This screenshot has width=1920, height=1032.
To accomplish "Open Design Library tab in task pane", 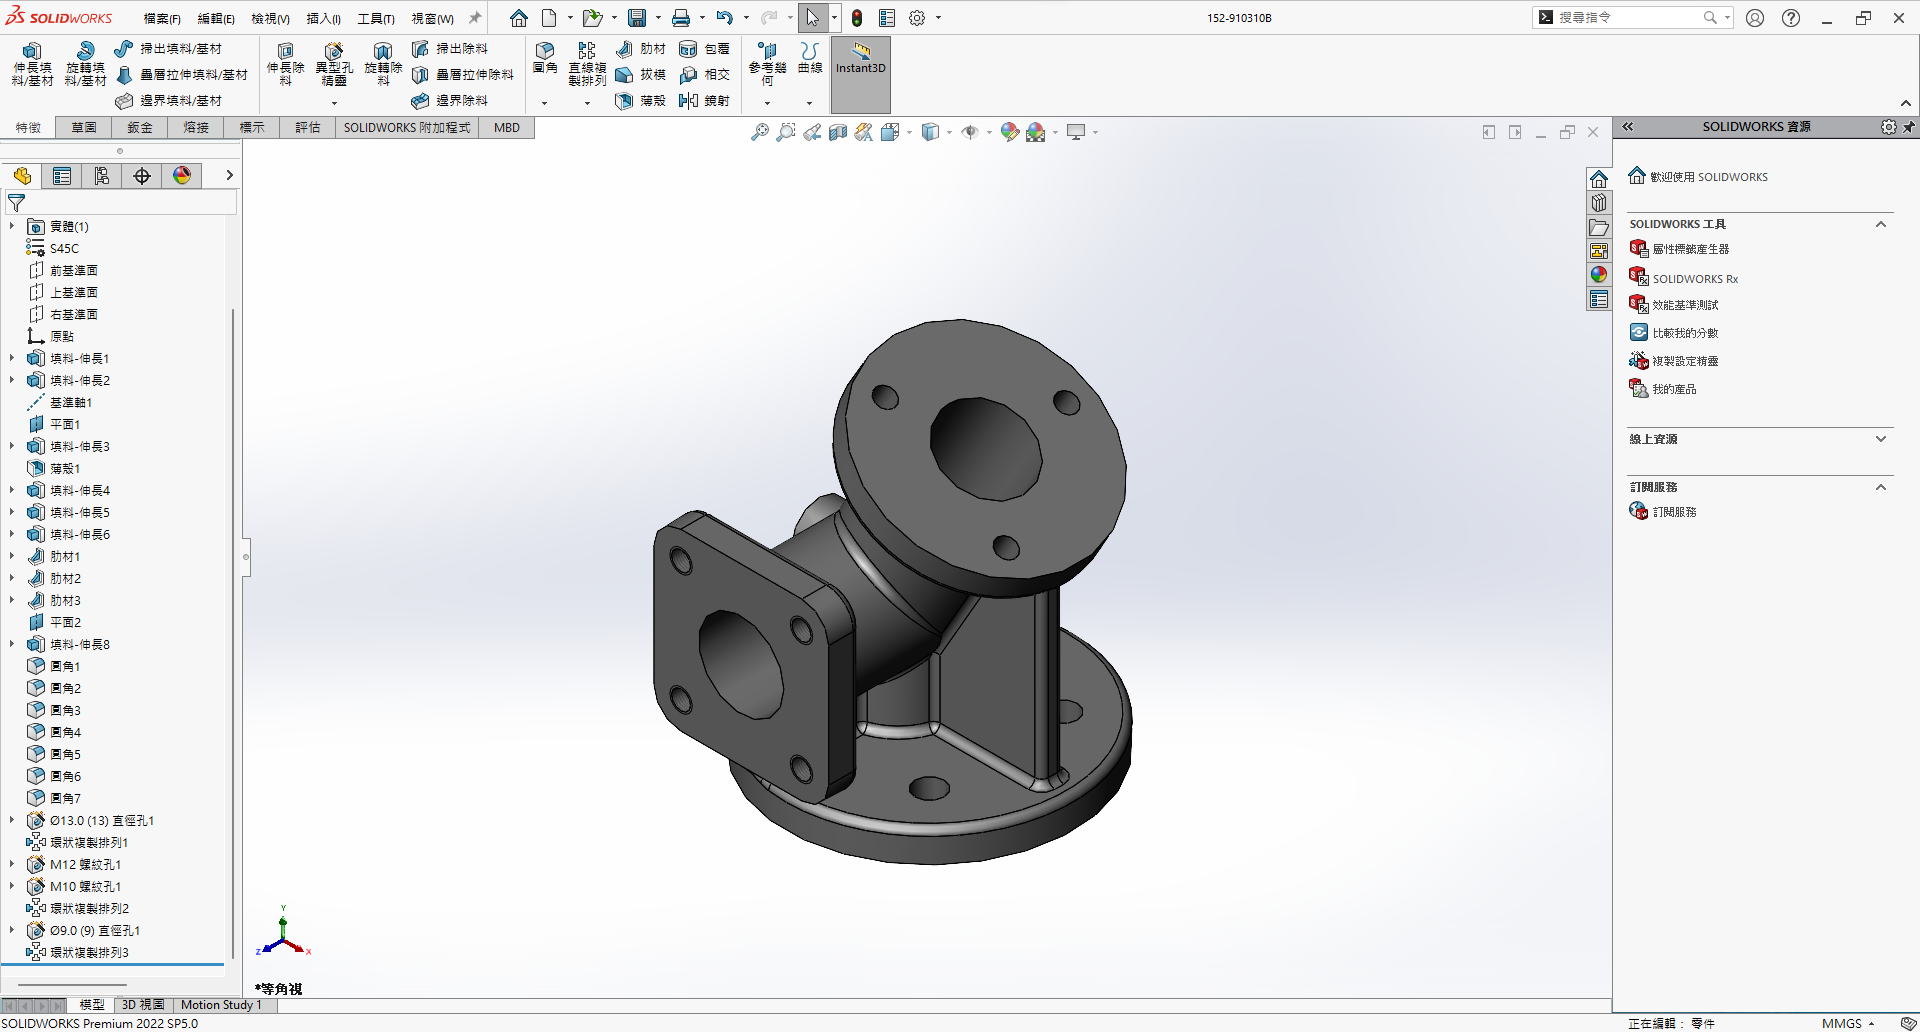I will pyautogui.click(x=1599, y=203).
